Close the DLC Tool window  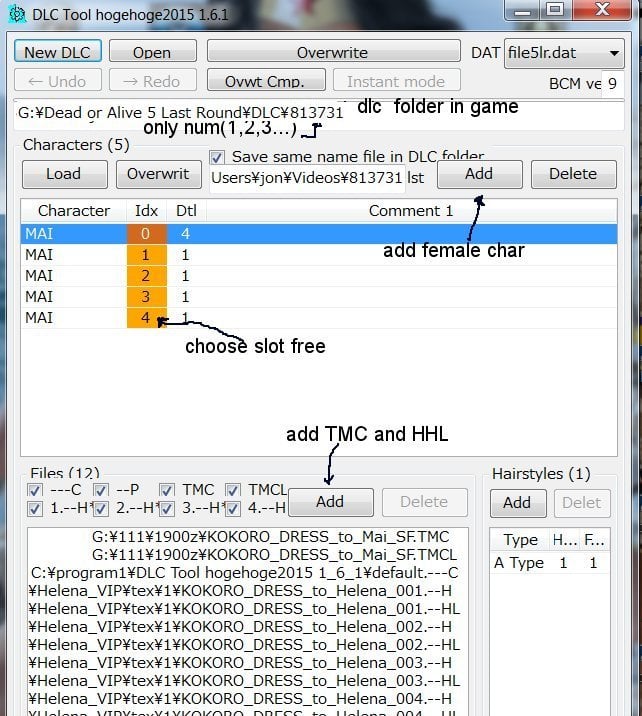click(602, 10)
